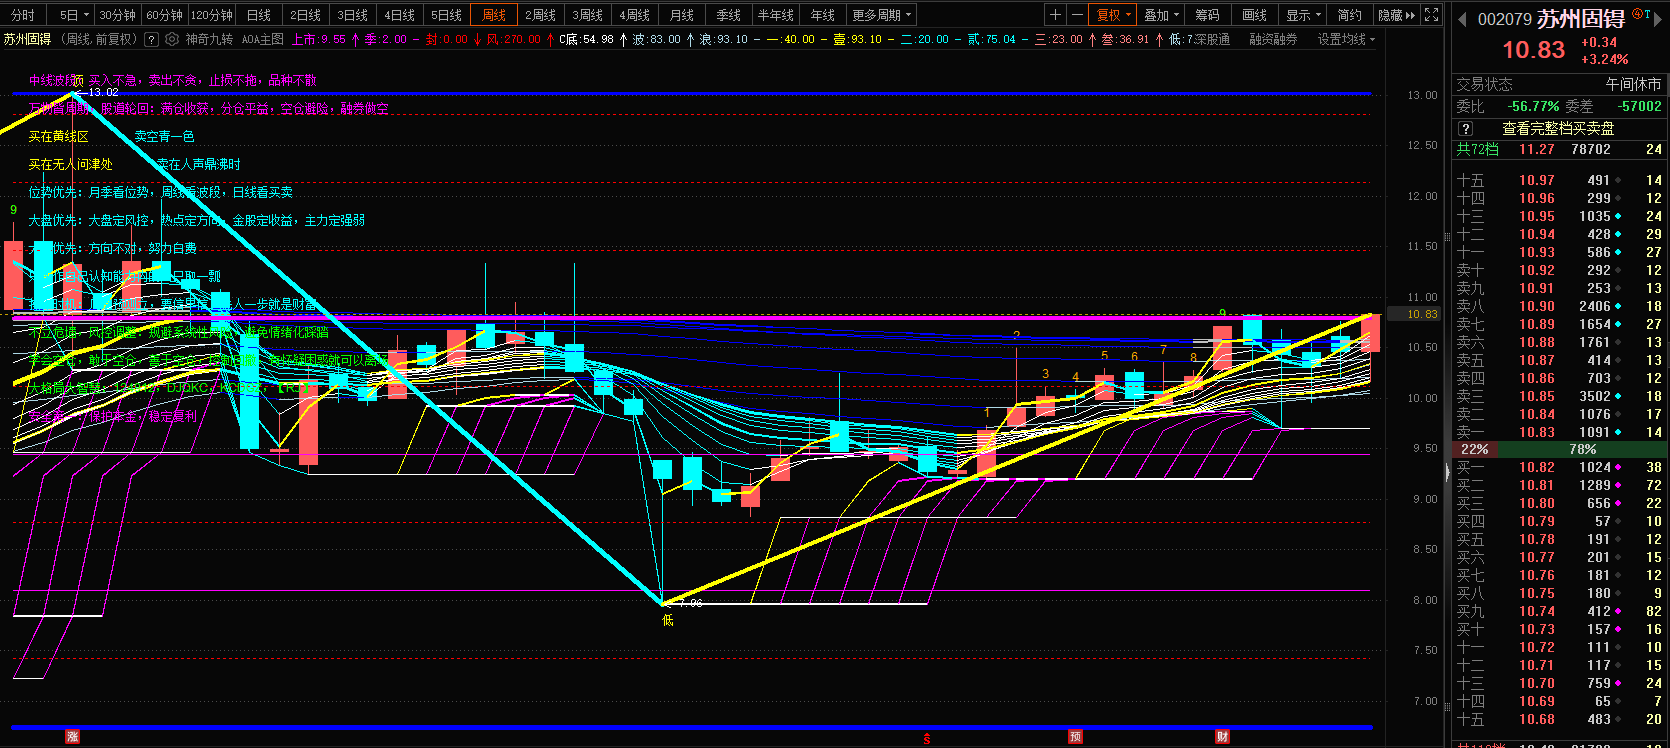This screenshot has width=1670, height=748.
Task: Expand the 显示 display dropdown
Action: [1303, 15]
